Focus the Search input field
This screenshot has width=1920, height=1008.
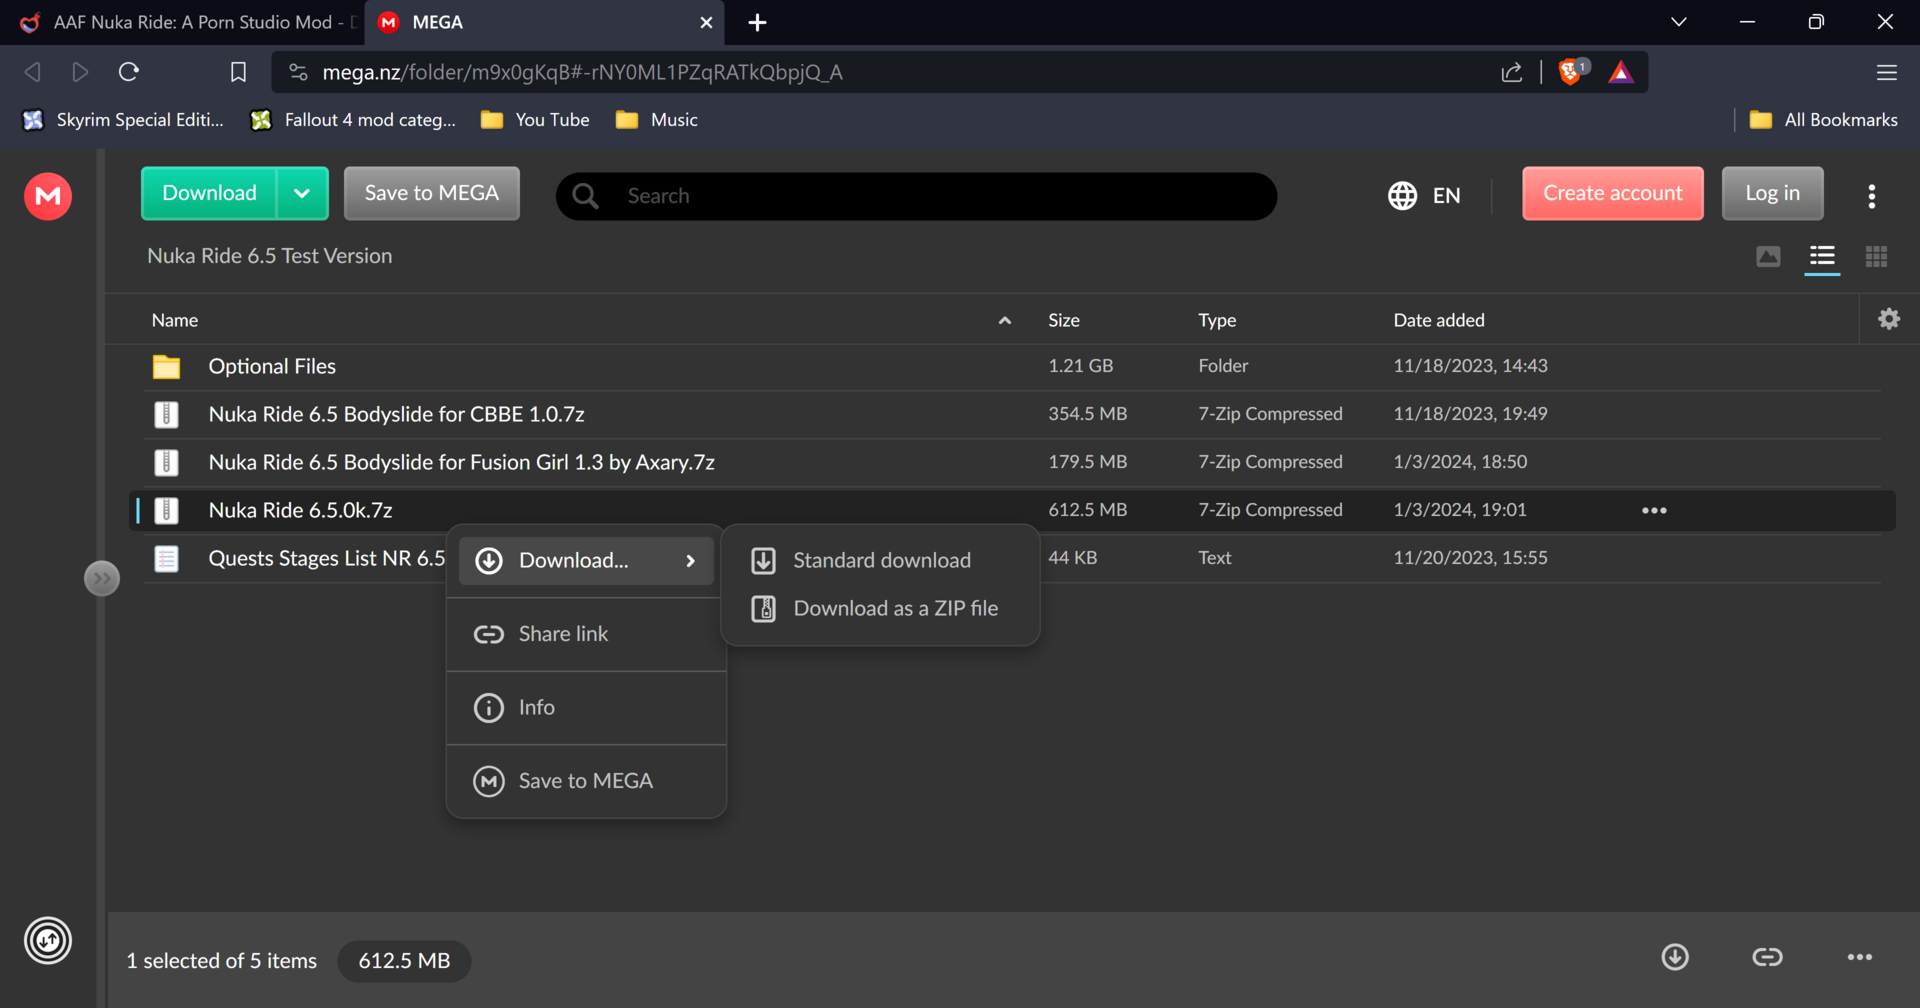pos(916,196)
